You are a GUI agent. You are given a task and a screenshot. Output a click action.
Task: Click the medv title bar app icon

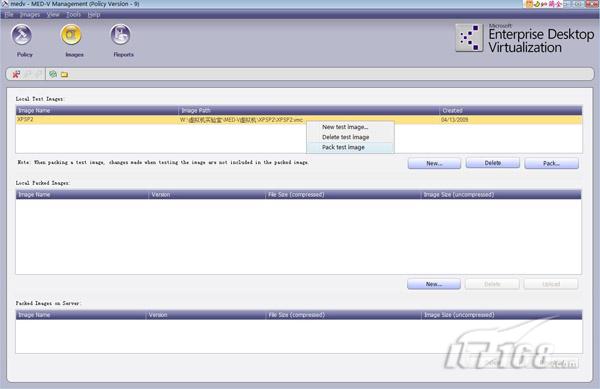tap(4, 4)
